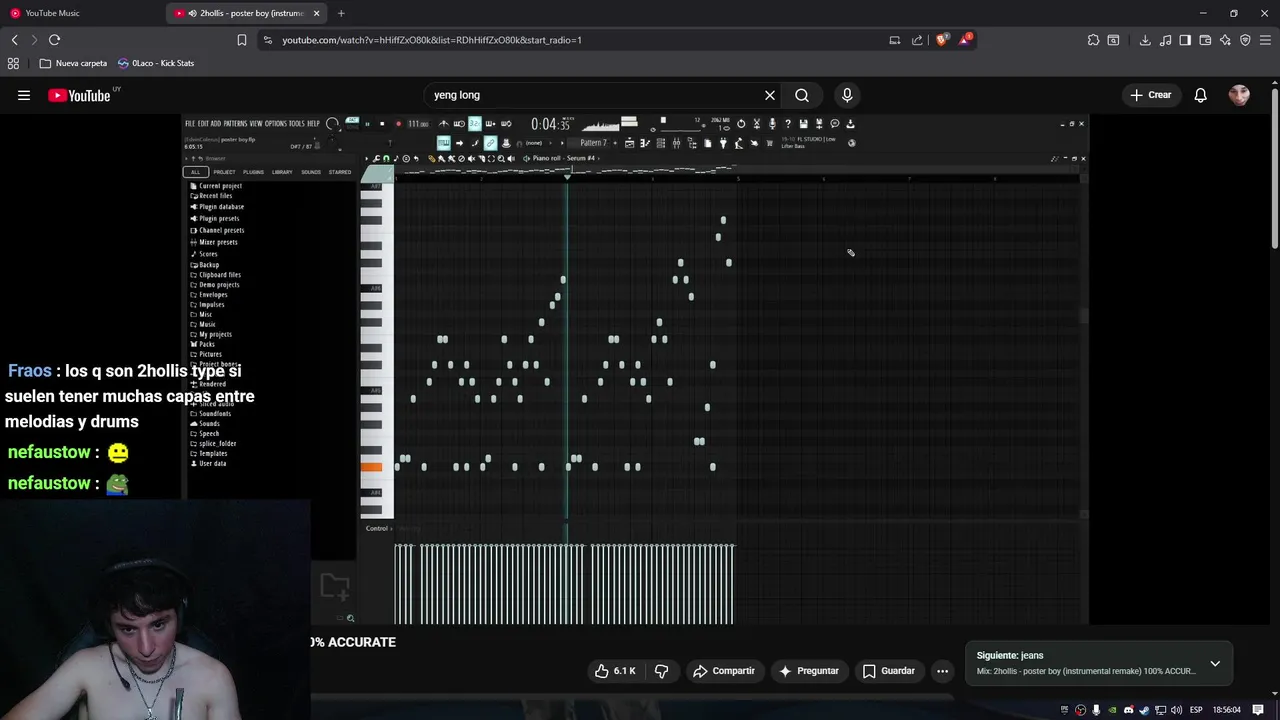Screen dimensions: 1280x720
Task: Click the YouTube search magnifier button
Action: coord(802,95)
